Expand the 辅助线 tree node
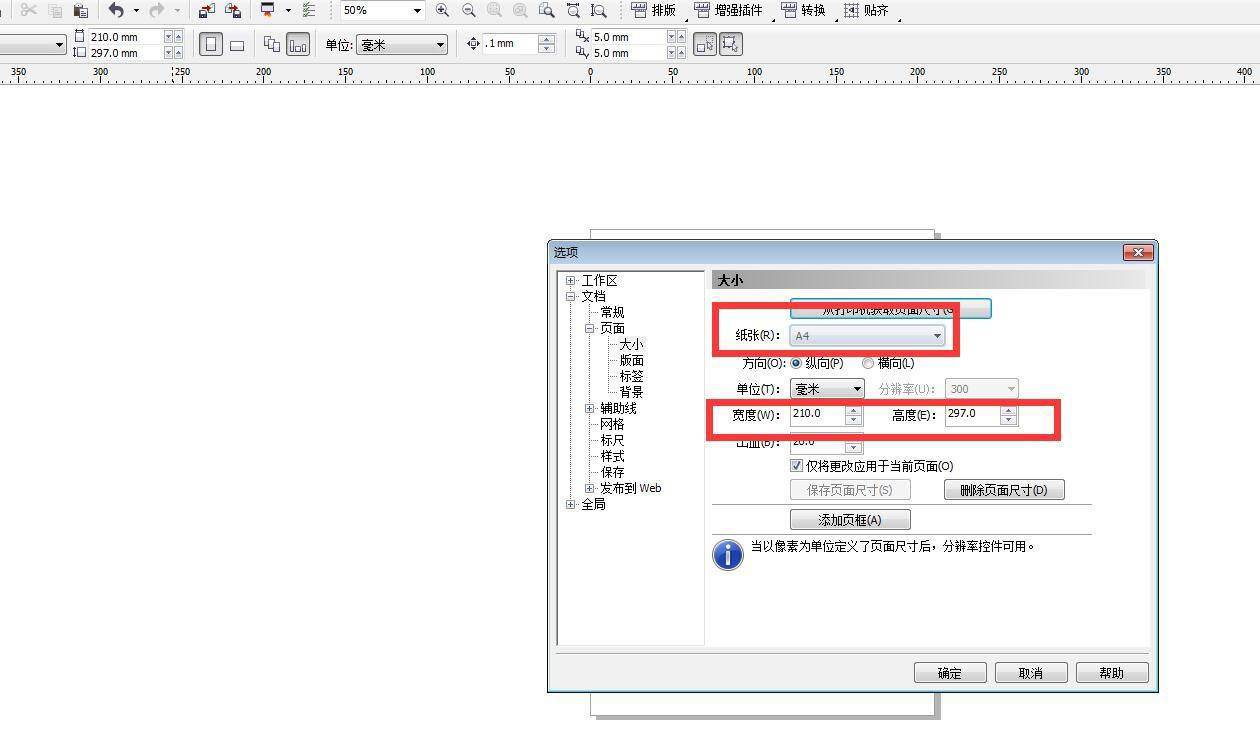 pos(590,408)
